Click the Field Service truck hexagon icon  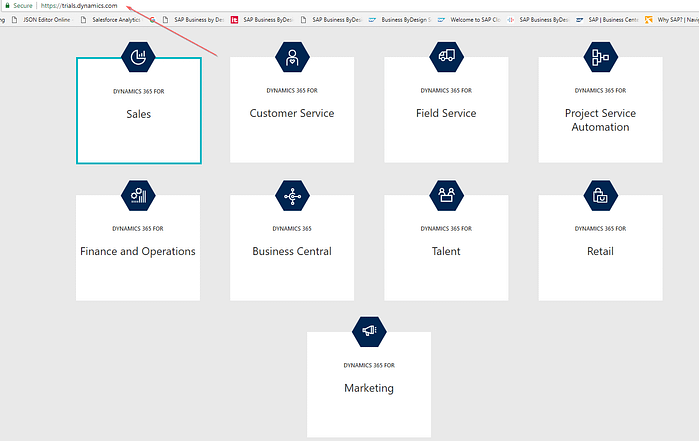point(446,57)
